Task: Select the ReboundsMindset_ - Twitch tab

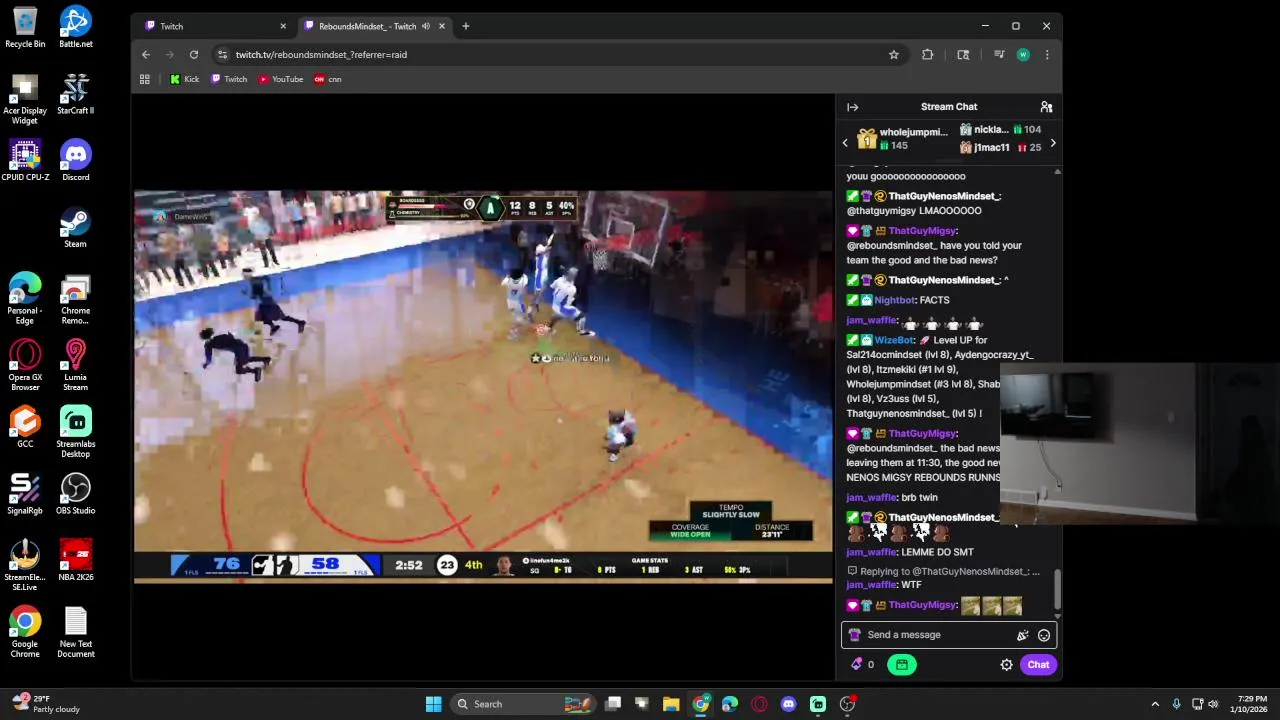Action: pos(367,26)
